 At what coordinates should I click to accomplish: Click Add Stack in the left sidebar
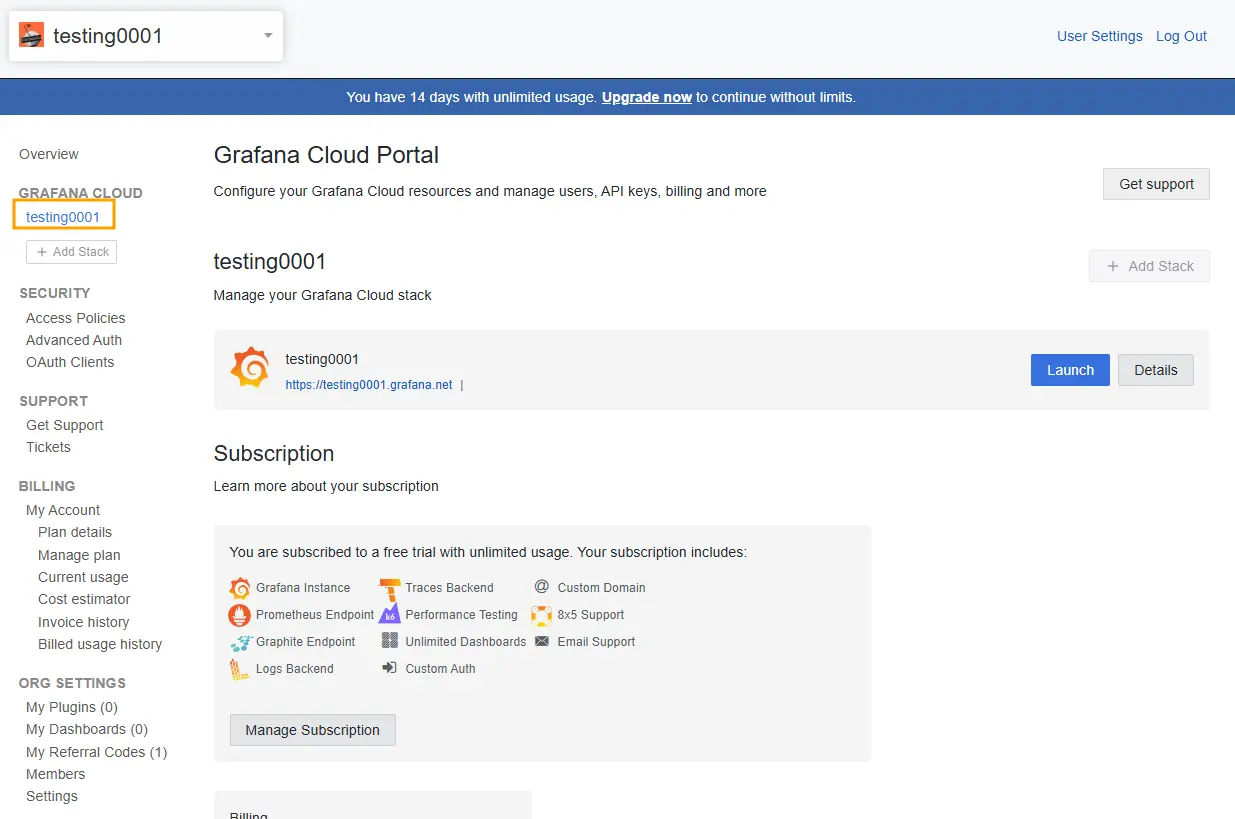coord(72,252)
